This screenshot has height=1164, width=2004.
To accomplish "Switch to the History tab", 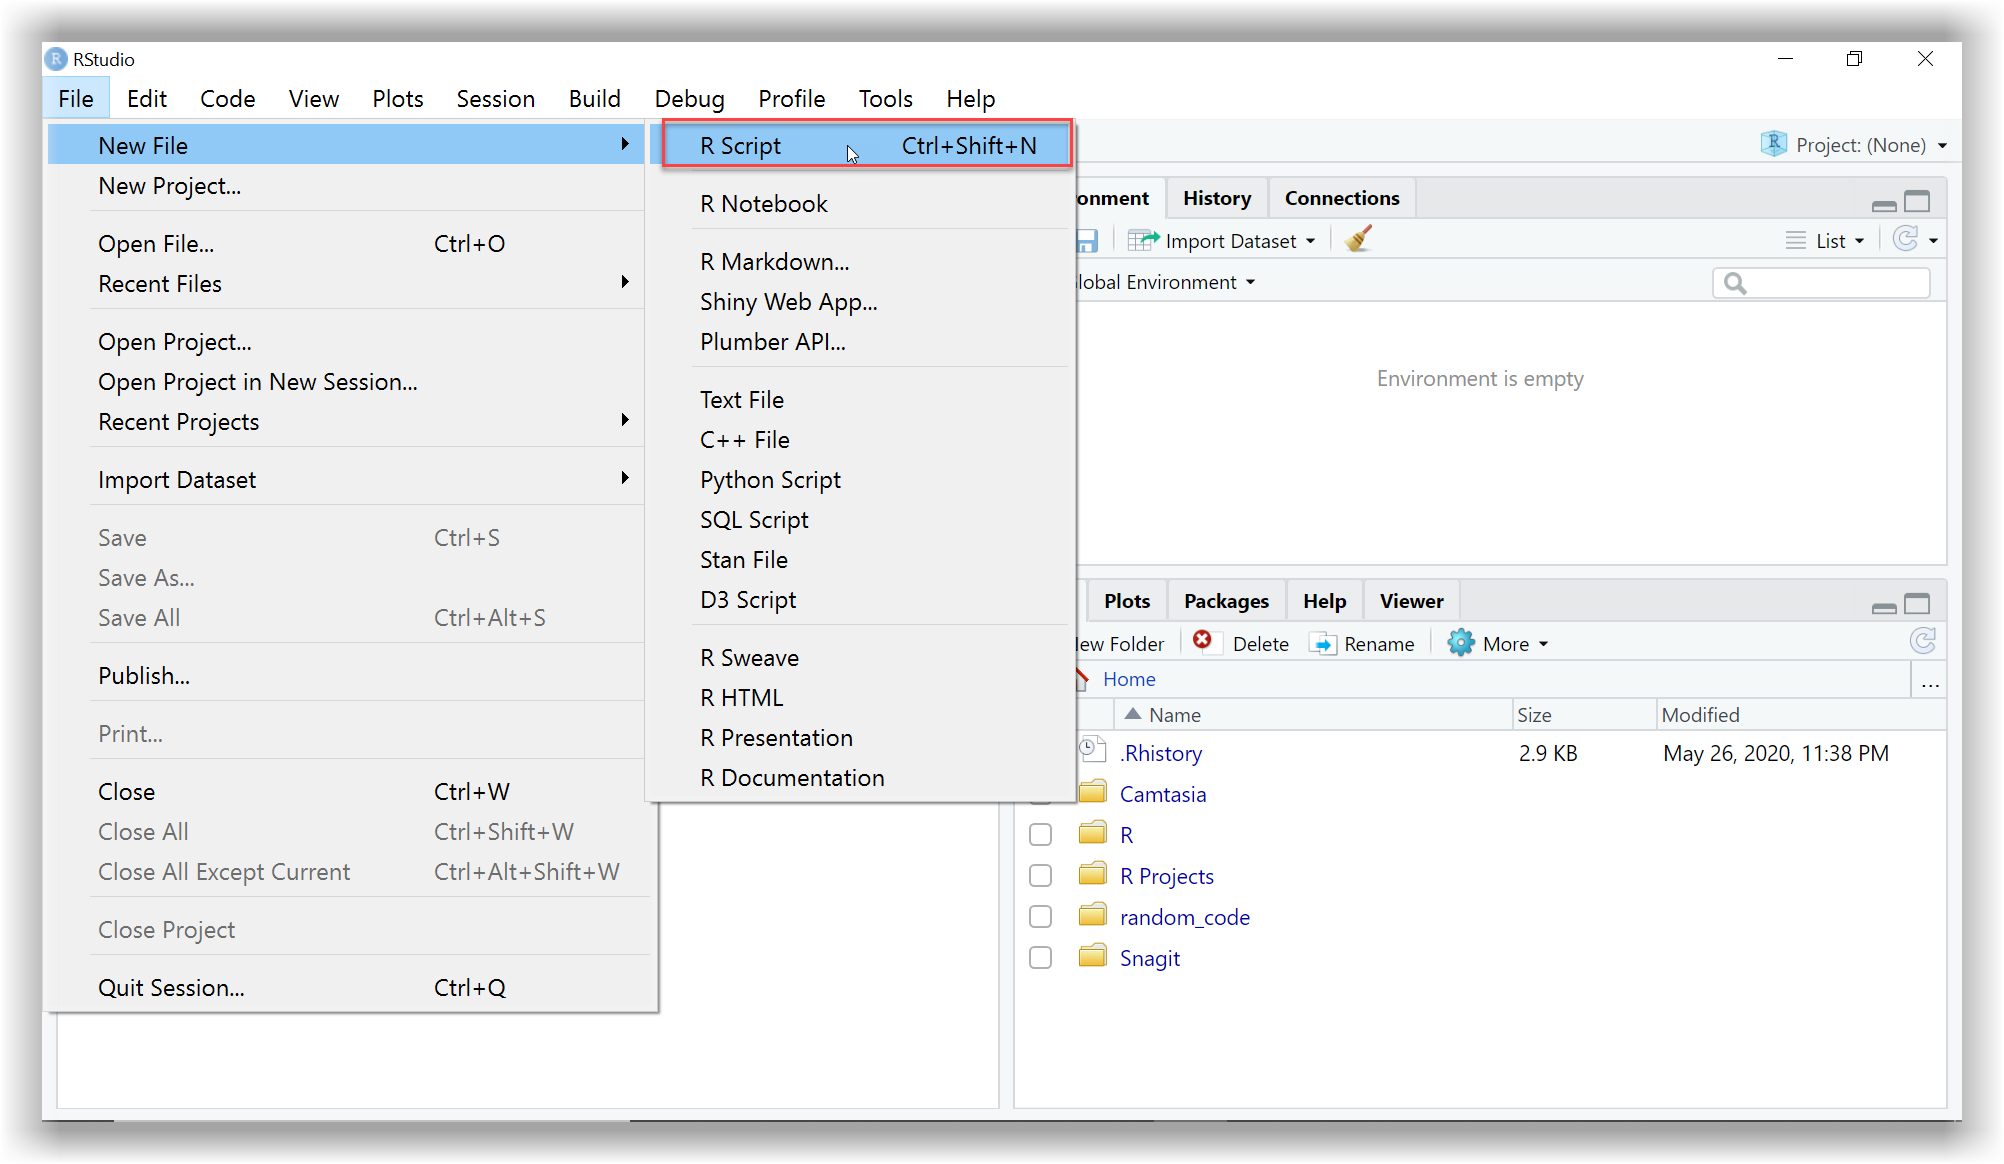I will click(x=1216, y=198).
